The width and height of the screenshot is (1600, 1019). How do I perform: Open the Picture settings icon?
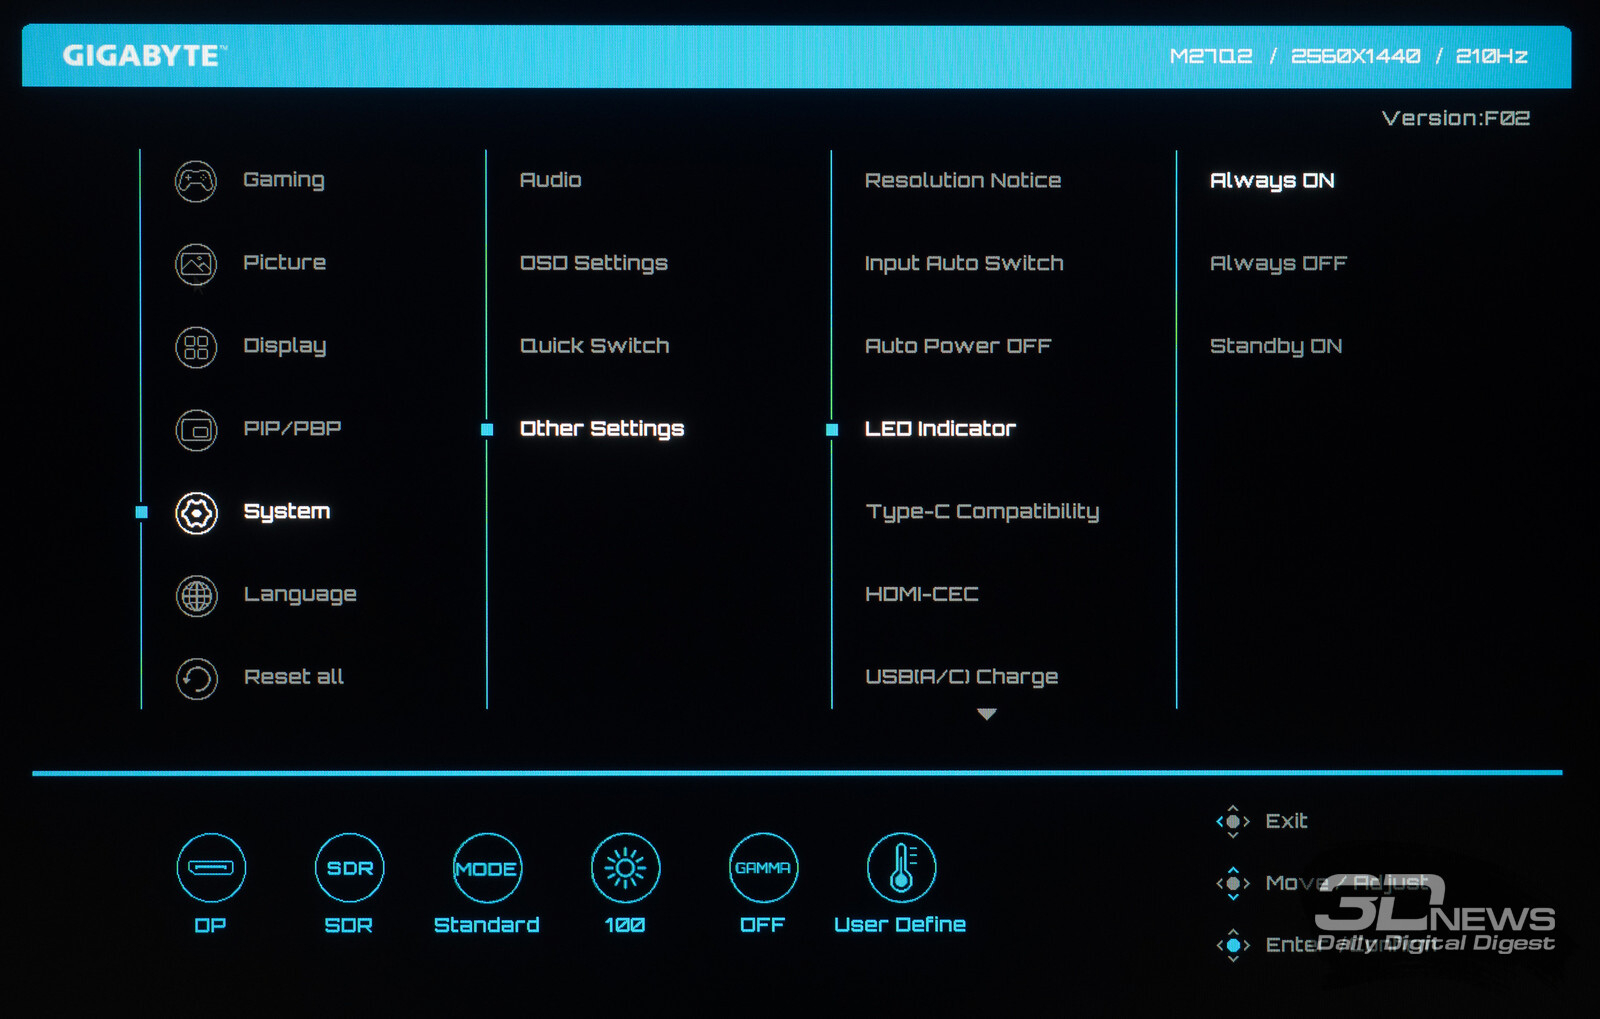pyautogui.click(x=196, y=264)
